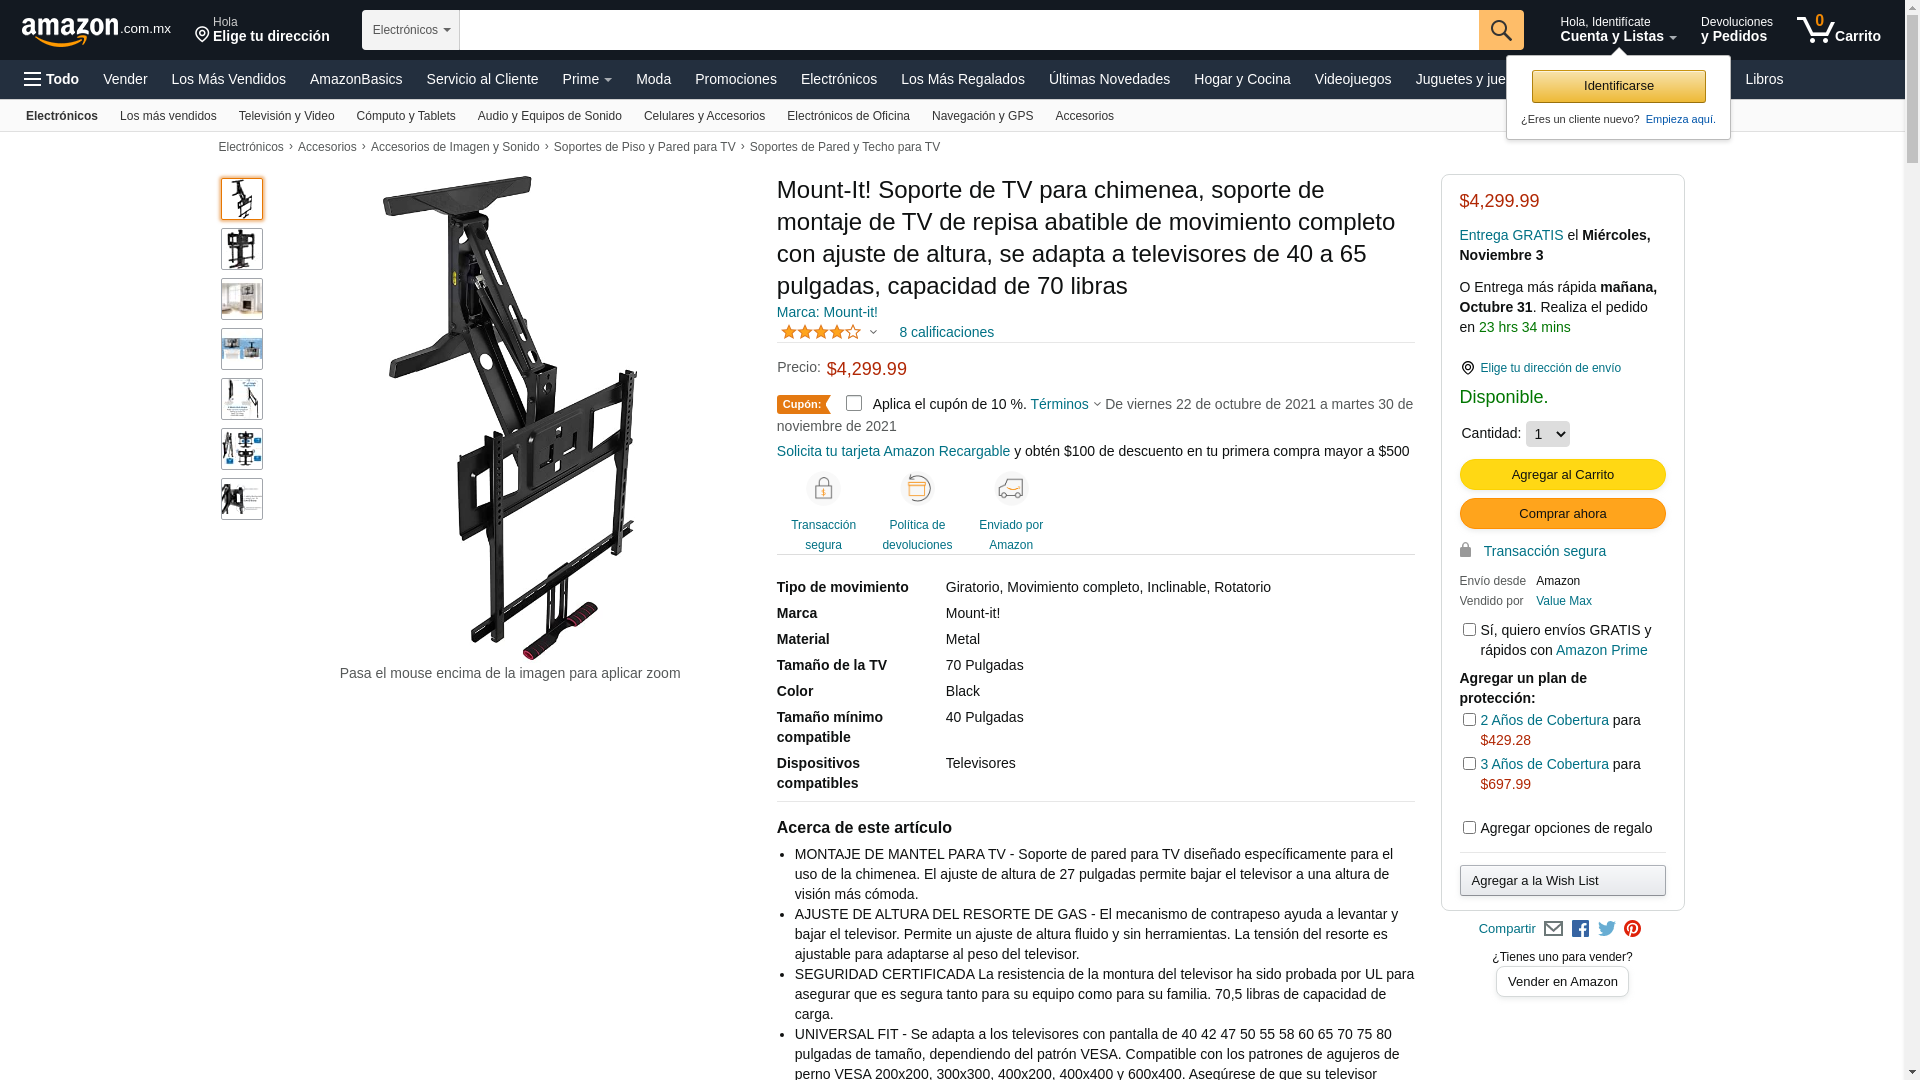Expand the star rating breakdown arrow
Image resolution: width=1920 pixels, height=1080 pixels.
873,332
